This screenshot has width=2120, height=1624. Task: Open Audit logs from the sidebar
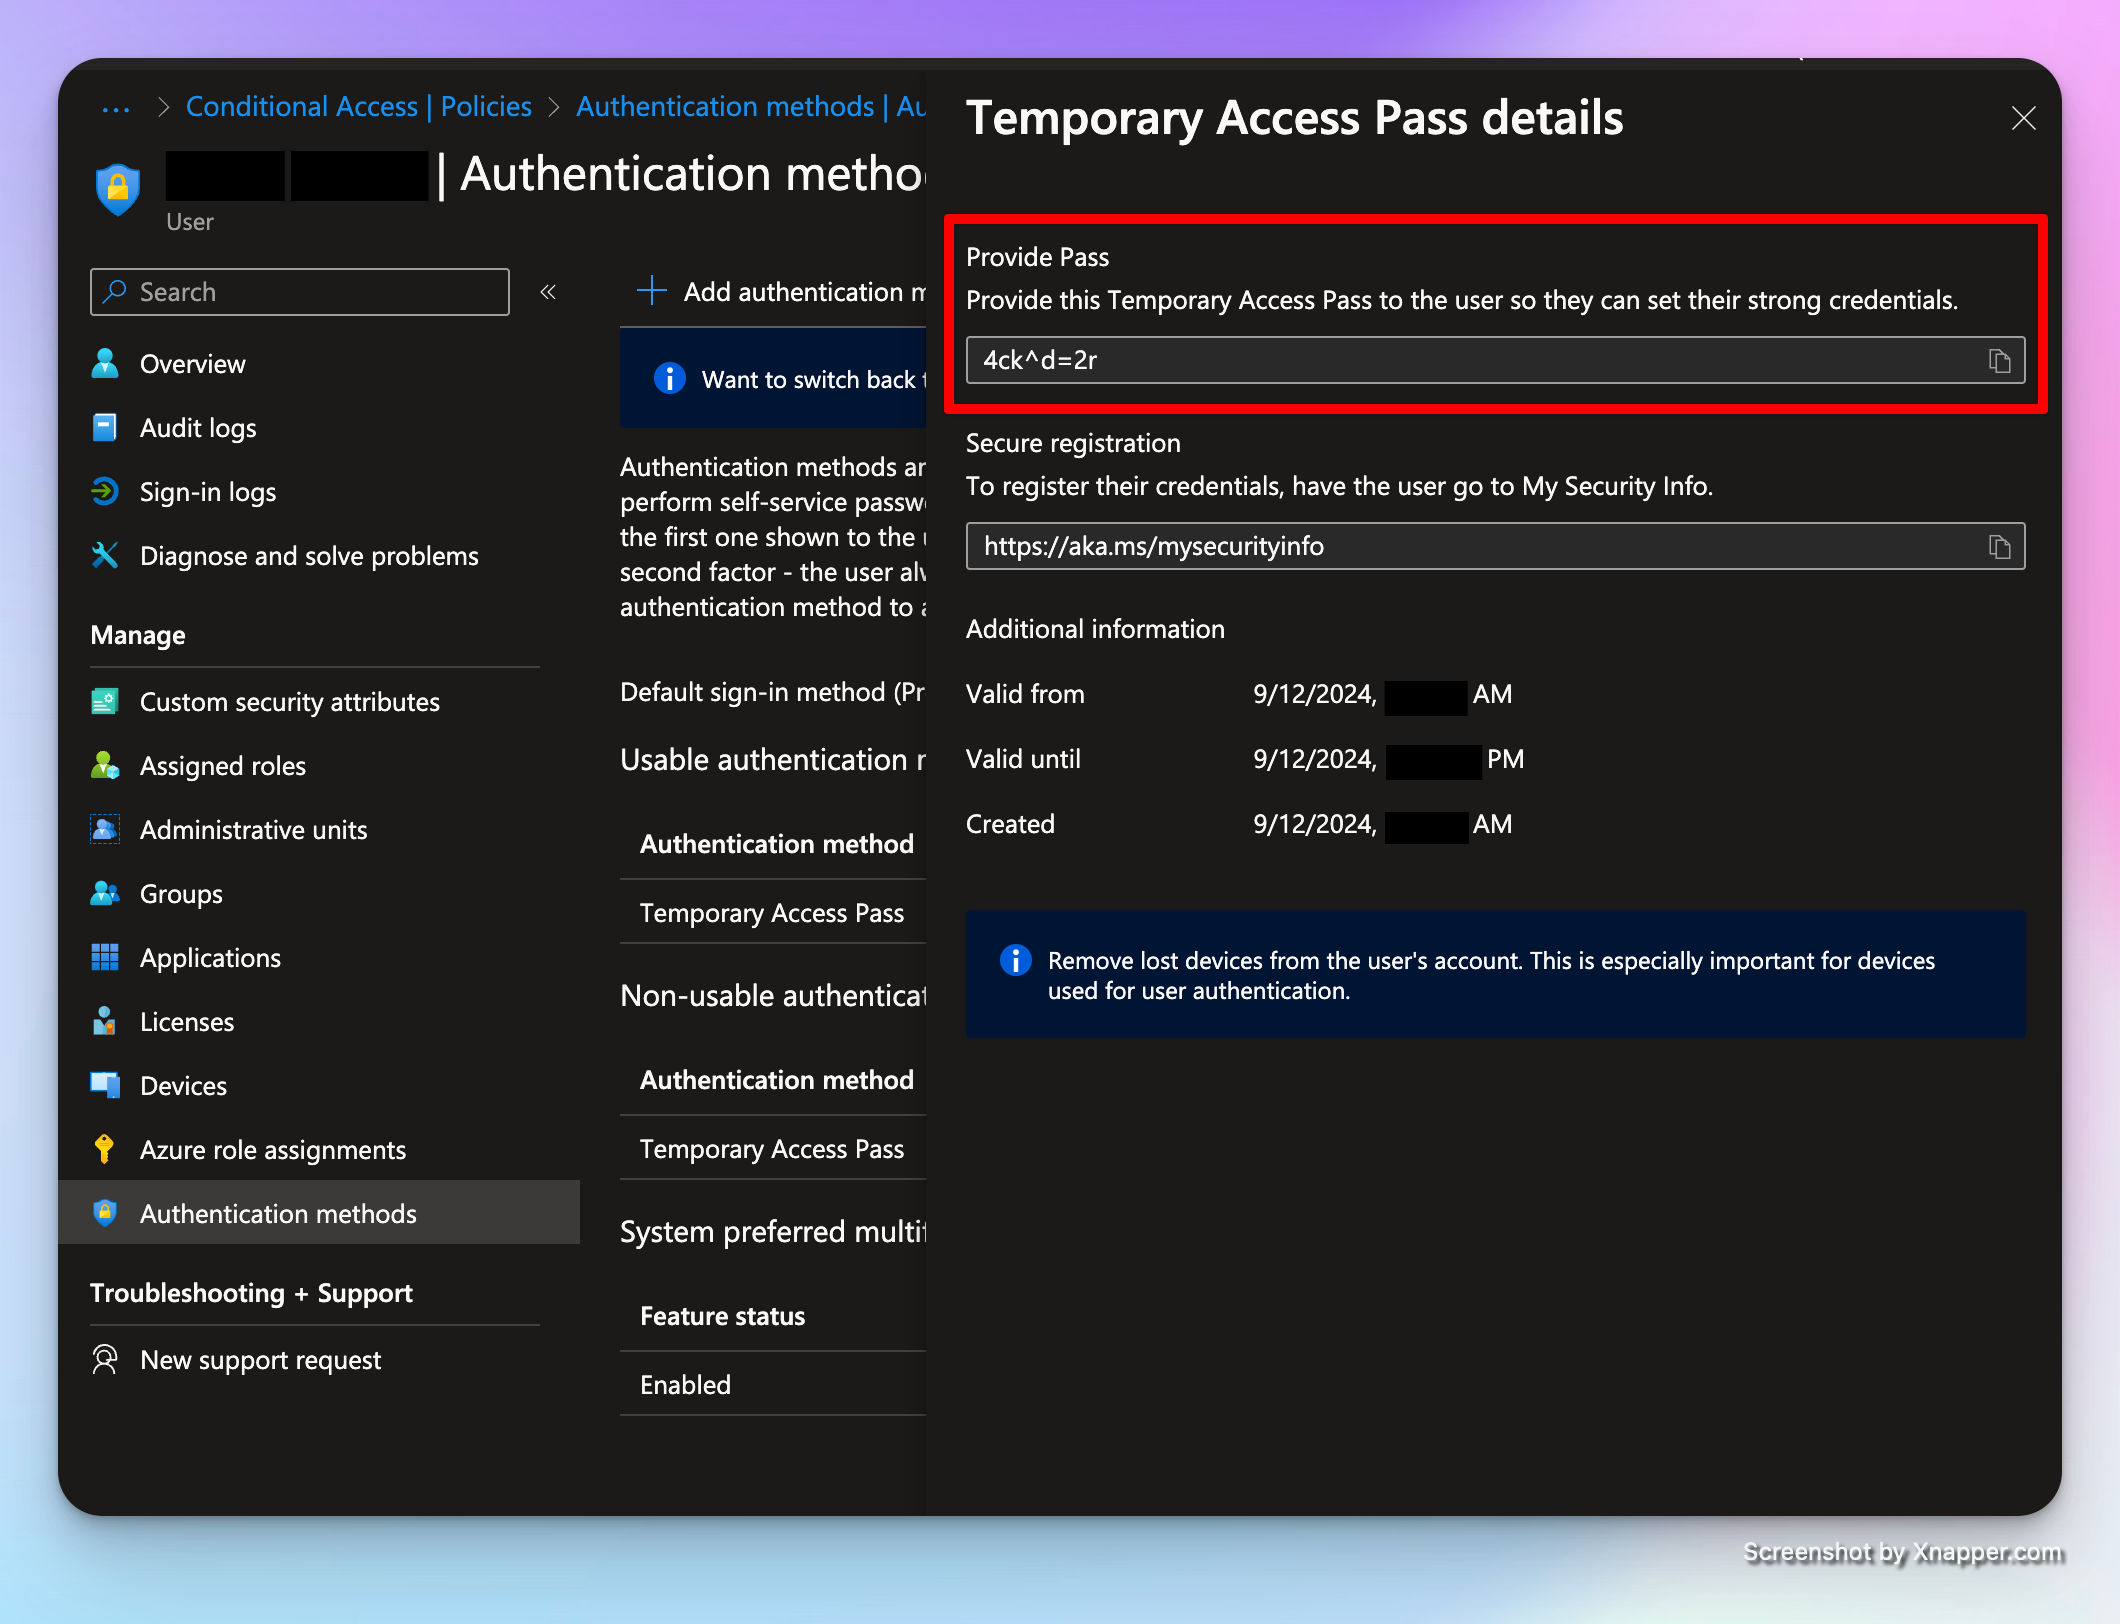198,428
